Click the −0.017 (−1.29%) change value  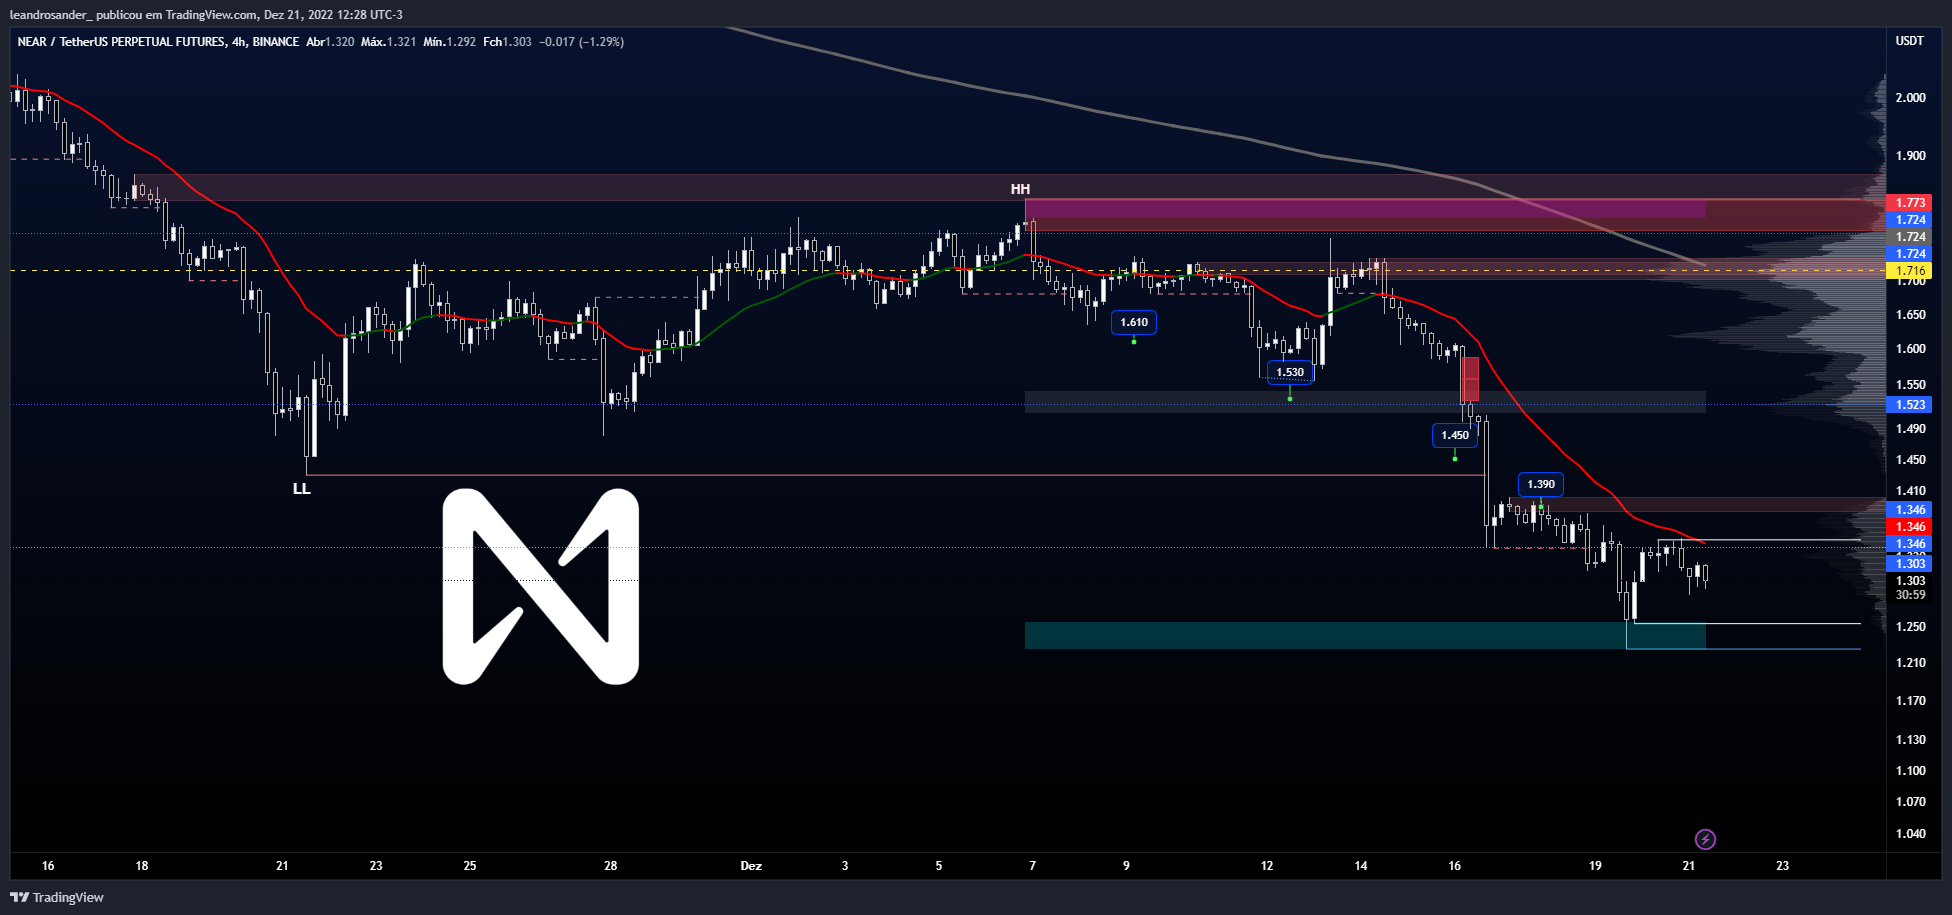pos(582,42)
